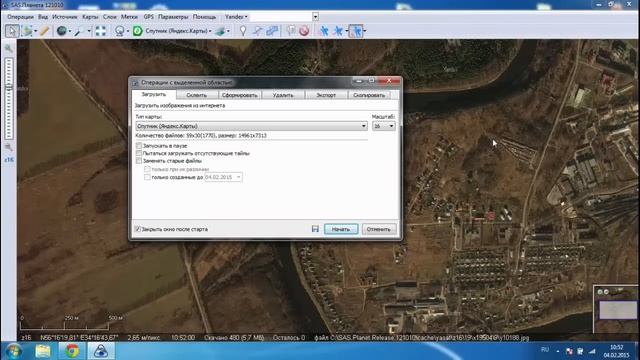Click the red hide-all-marks icon
This screenshot has height=360, width=640.
[304, 31]
